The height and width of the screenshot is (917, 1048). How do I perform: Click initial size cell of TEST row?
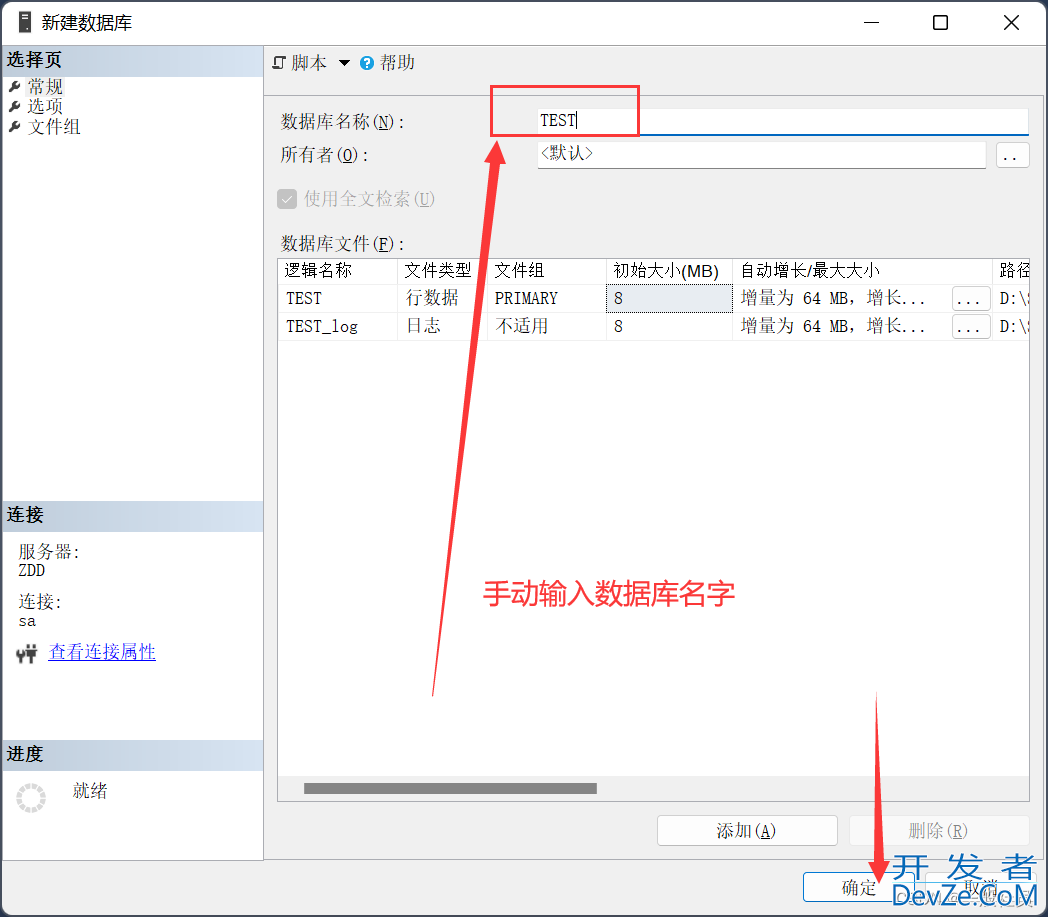tap(669, 298)
